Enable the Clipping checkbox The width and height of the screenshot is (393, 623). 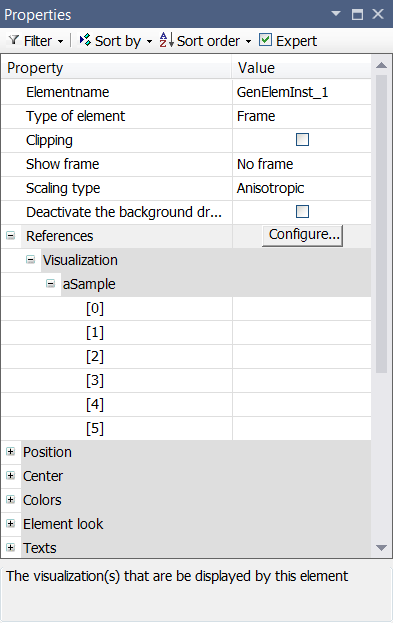pos(302,140)
